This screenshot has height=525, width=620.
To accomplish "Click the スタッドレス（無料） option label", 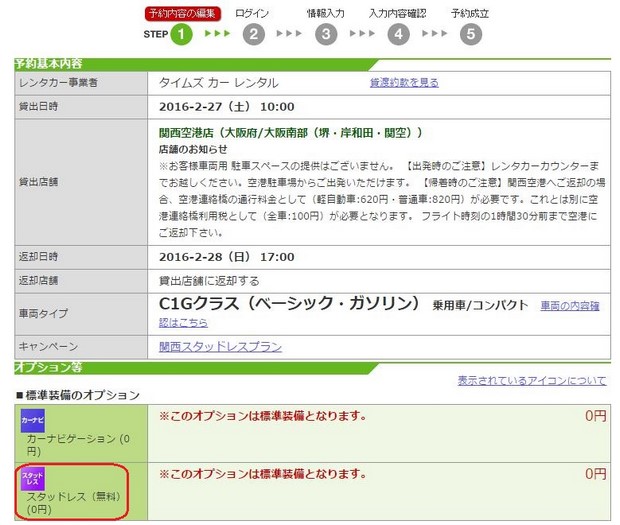I will 72,497.
